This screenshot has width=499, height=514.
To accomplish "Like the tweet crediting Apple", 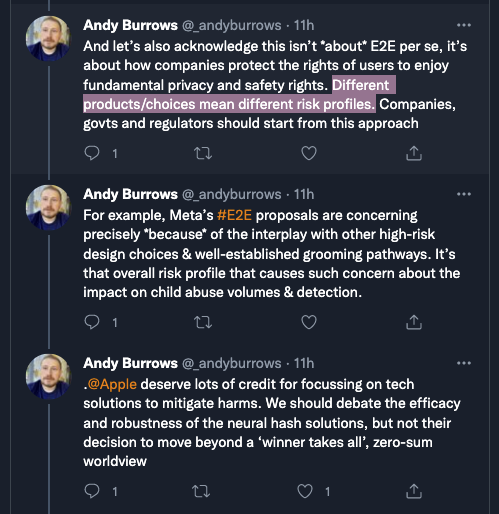I will click(305, 492).
